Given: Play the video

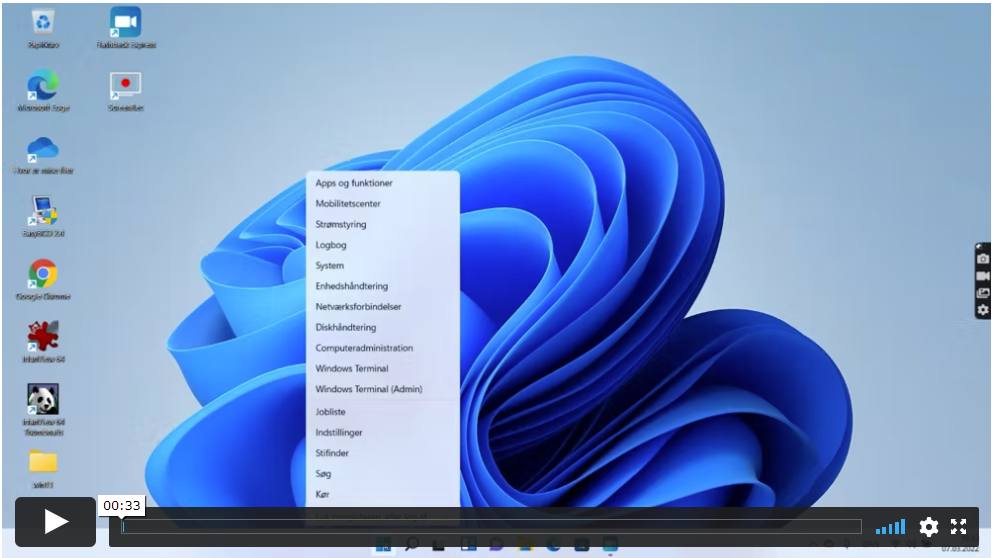Looking at the screenshot, I should coord(55,521).
